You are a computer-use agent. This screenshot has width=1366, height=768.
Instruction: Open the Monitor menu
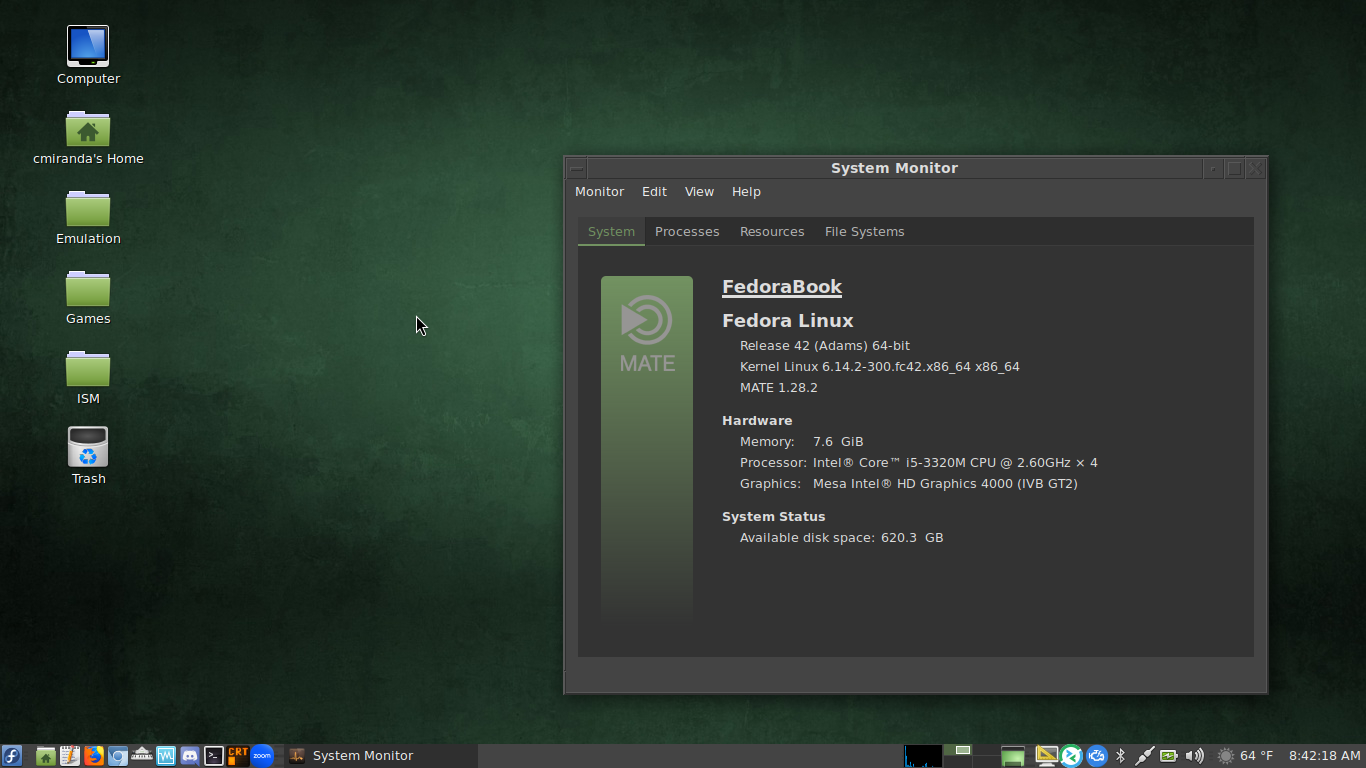(x=599, y=192)
